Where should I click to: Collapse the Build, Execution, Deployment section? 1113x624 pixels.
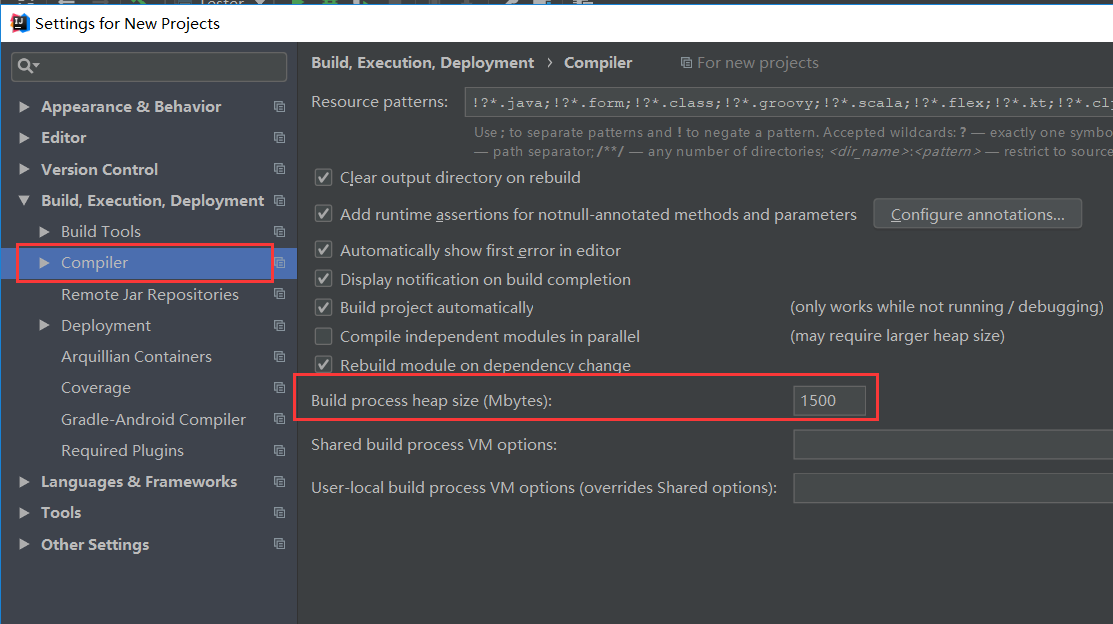pyautogui.click(x=25, y=201)
